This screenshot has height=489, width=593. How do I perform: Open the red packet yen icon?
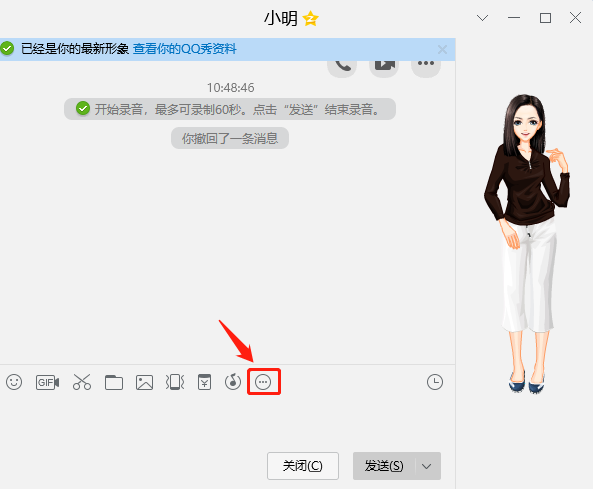(x=205, y=382)
